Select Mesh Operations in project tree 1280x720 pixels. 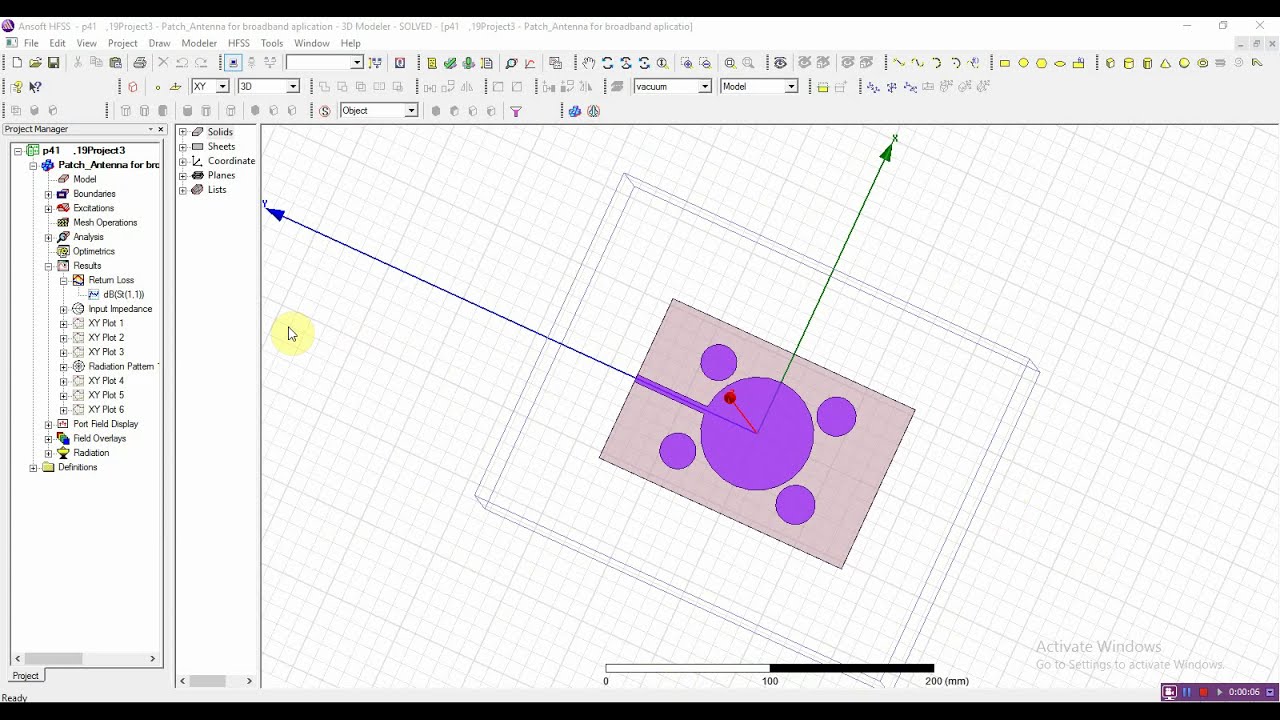point(105,223)
